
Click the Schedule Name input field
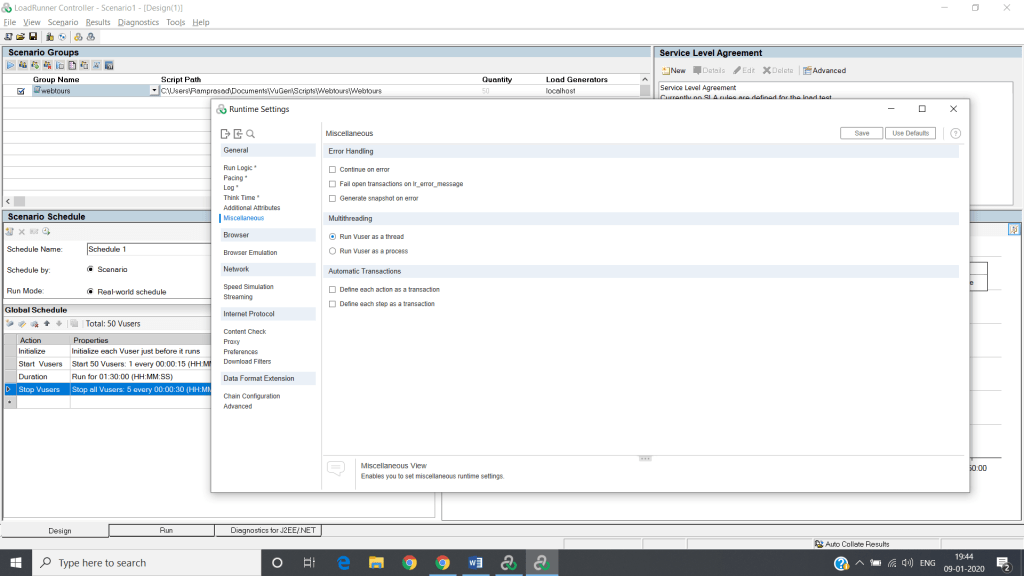point(130,248)
